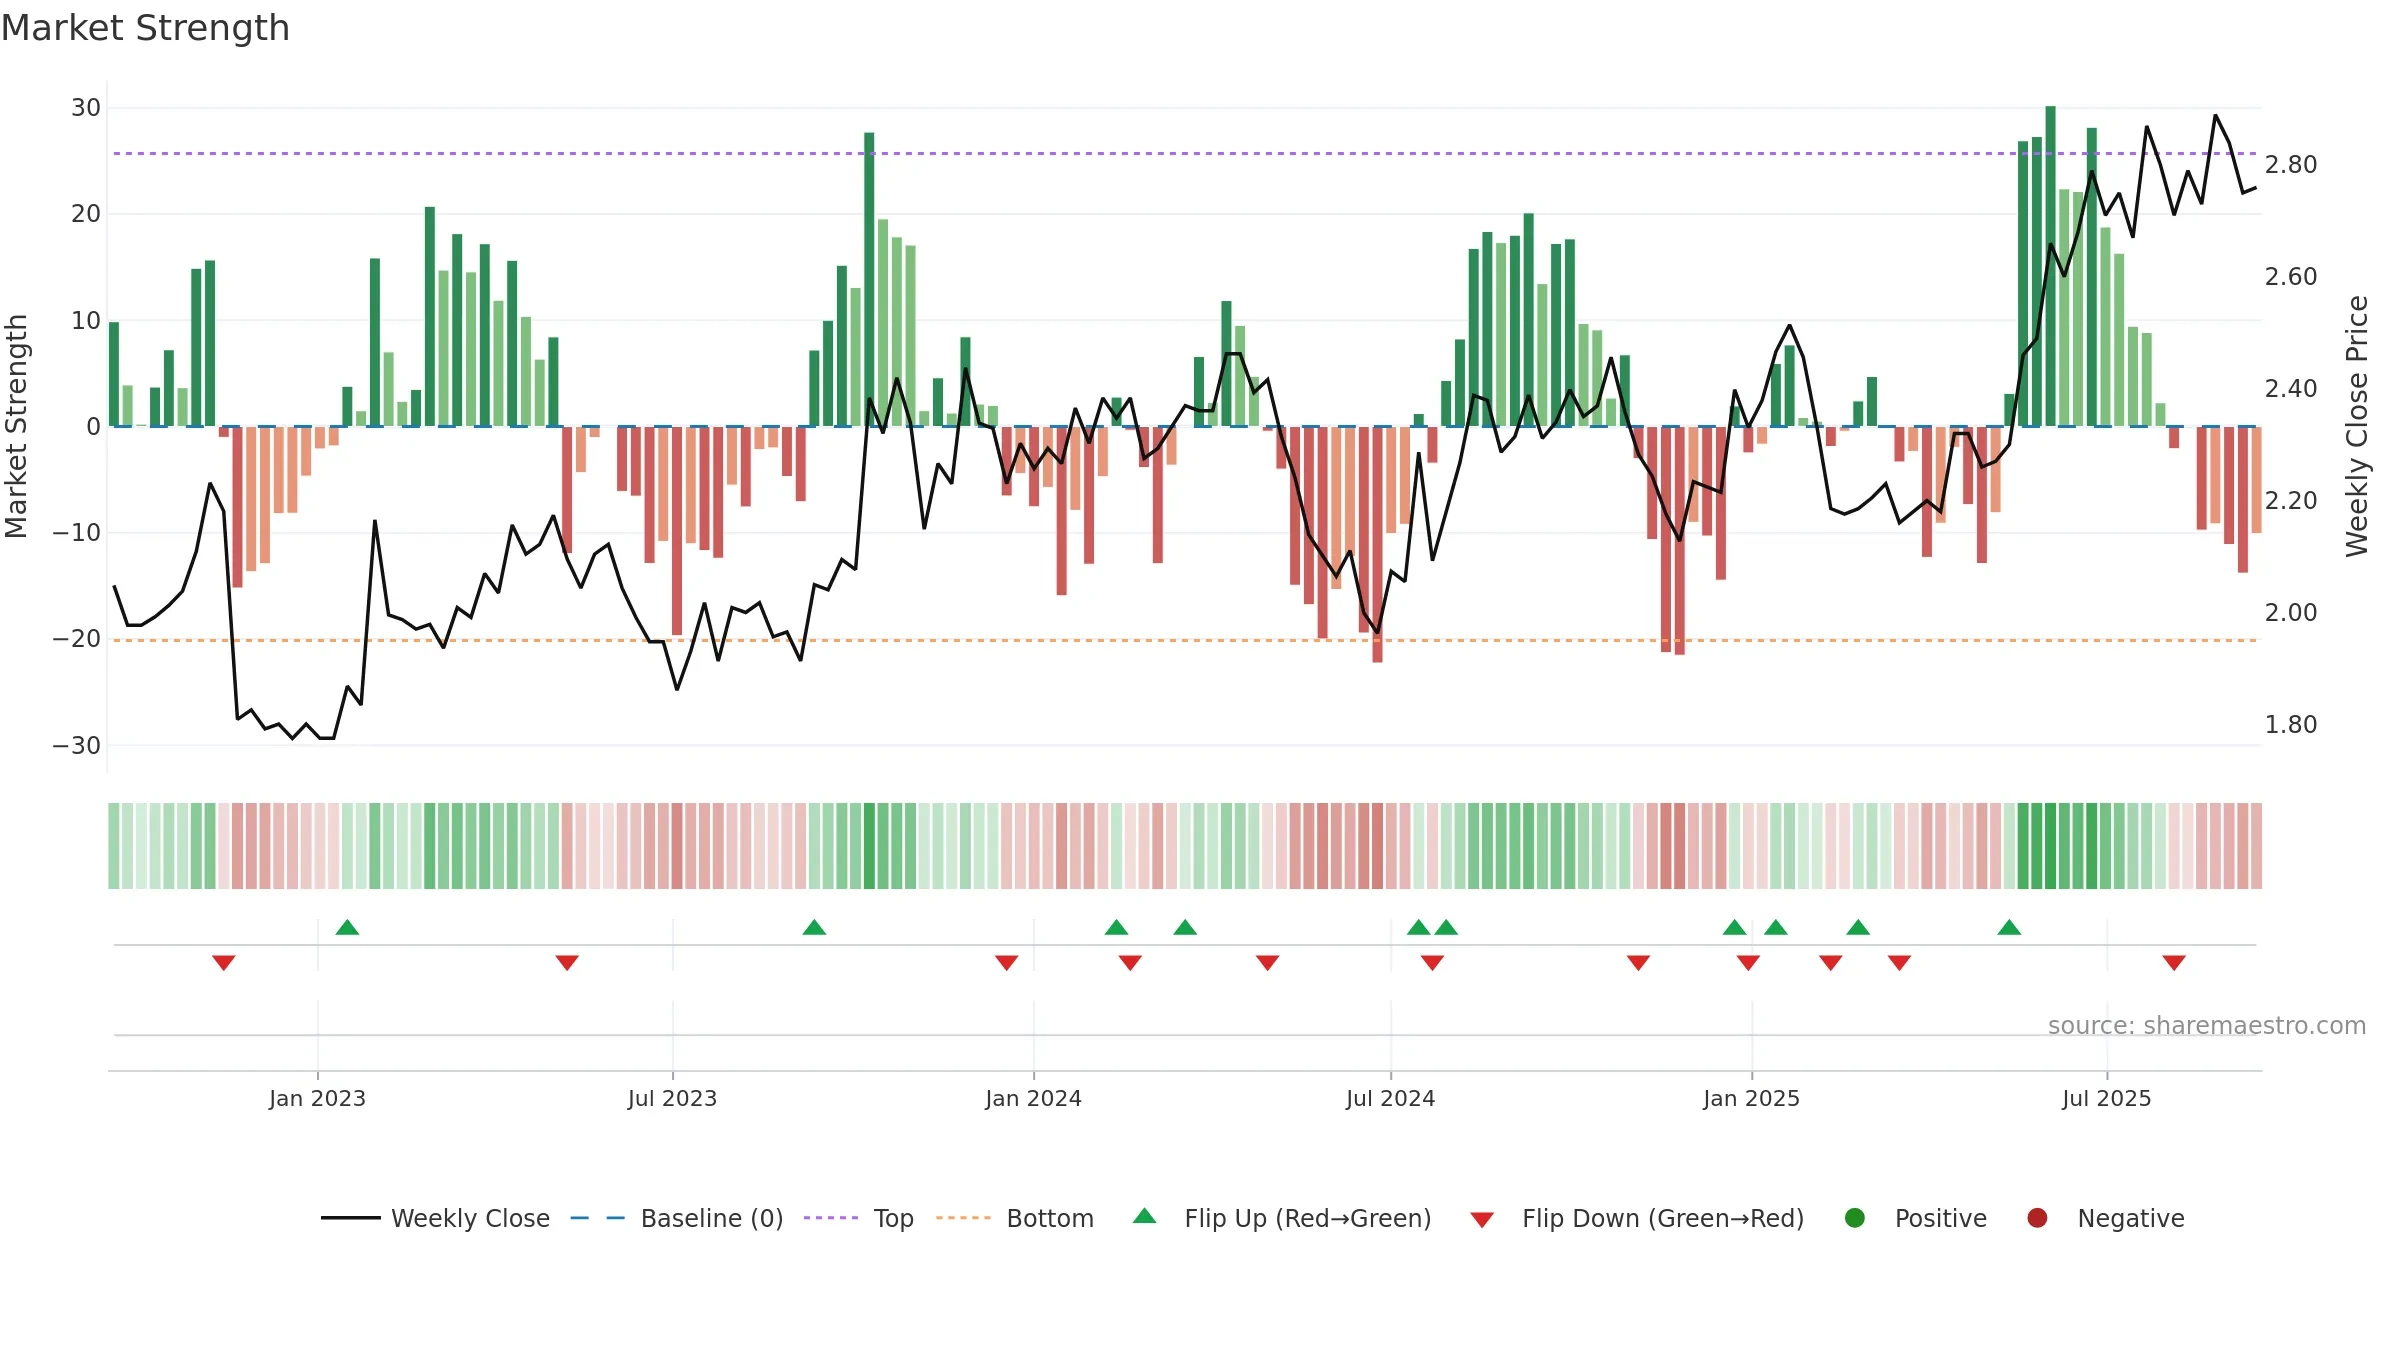Click the −20 strength axis label
Viewport: 2400px width, 1350px height.
[x=77, y=639]
